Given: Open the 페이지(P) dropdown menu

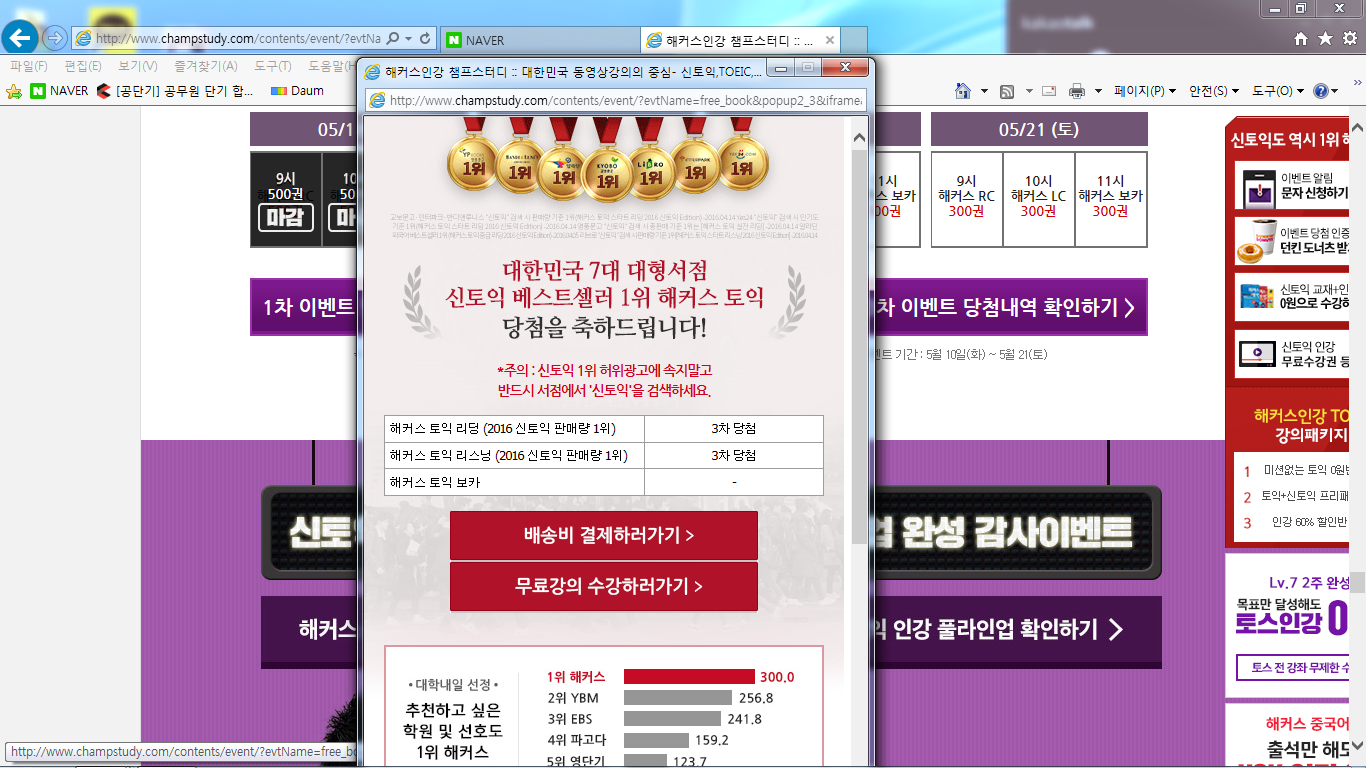Looking at the screenshot, I should pos(1146,91).
